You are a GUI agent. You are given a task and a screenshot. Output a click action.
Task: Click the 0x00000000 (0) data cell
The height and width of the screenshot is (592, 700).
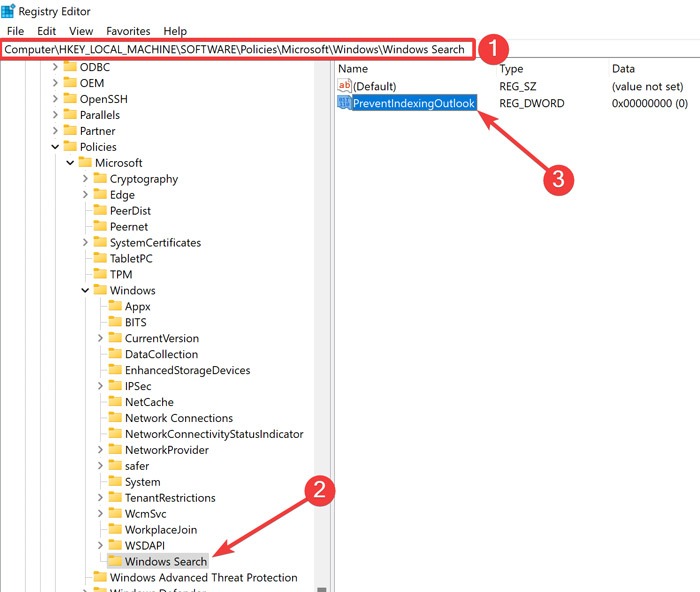(x=650, y=103)
